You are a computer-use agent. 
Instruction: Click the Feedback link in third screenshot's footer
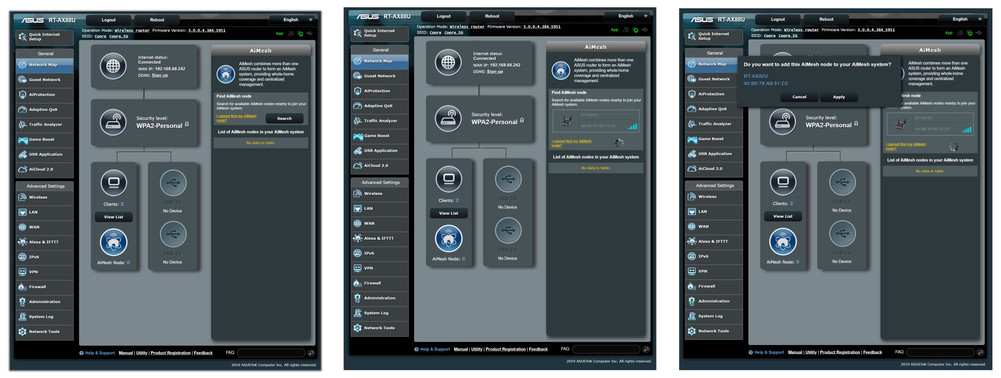(873, 352)
